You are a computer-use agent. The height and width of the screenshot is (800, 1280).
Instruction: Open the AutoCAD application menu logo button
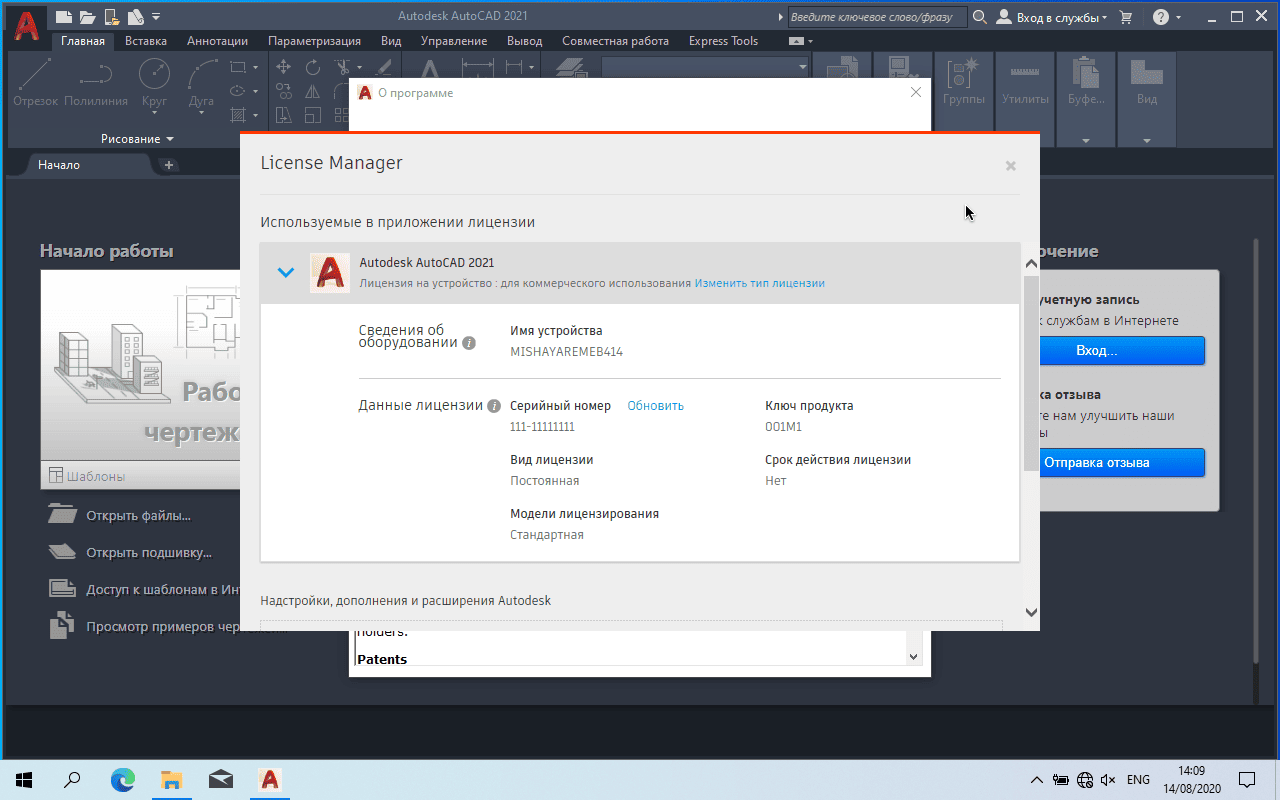tap(26, 25)
